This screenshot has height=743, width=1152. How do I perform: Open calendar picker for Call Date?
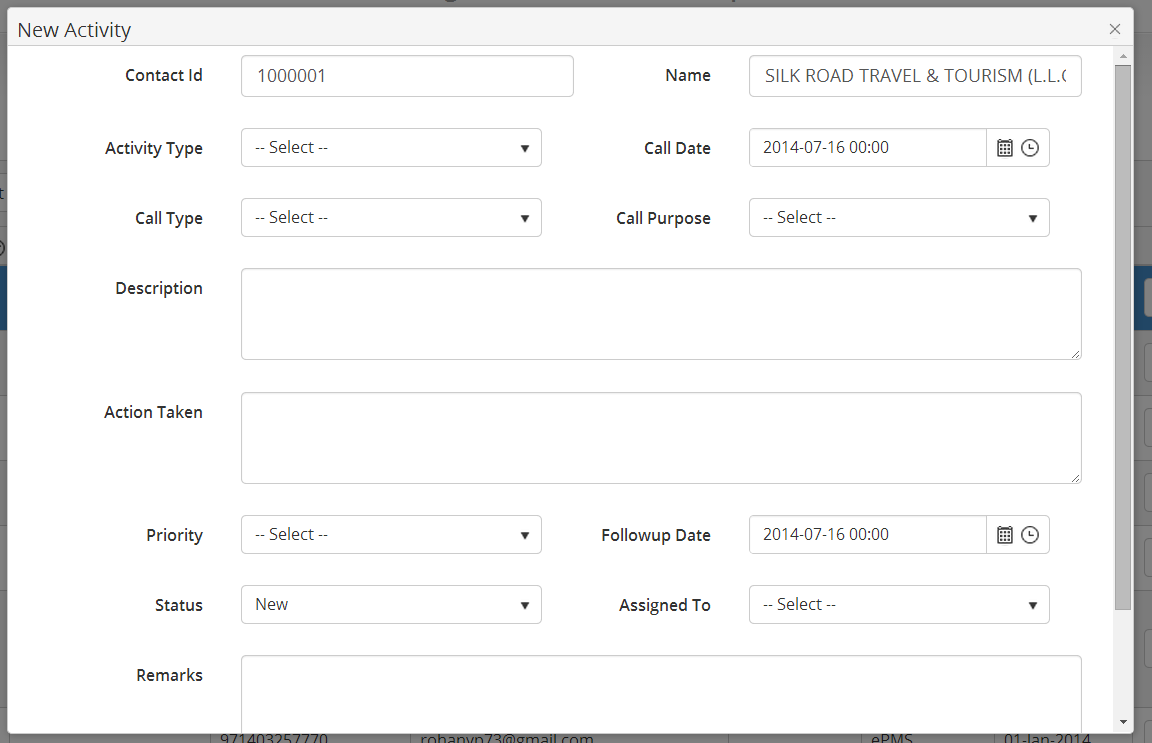pyautogui.click(x=1005, y=148)
